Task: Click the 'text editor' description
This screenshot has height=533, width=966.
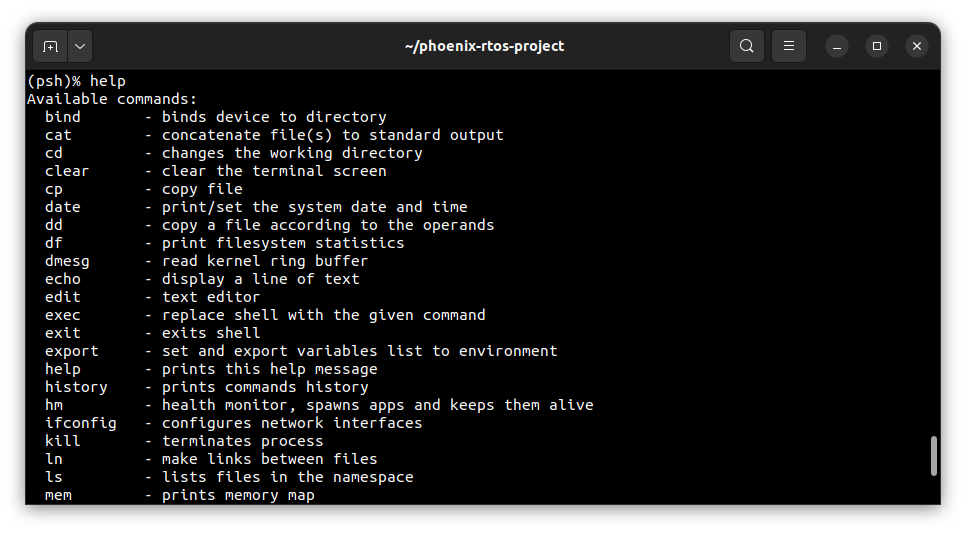Action: click(x=211, y=297)
